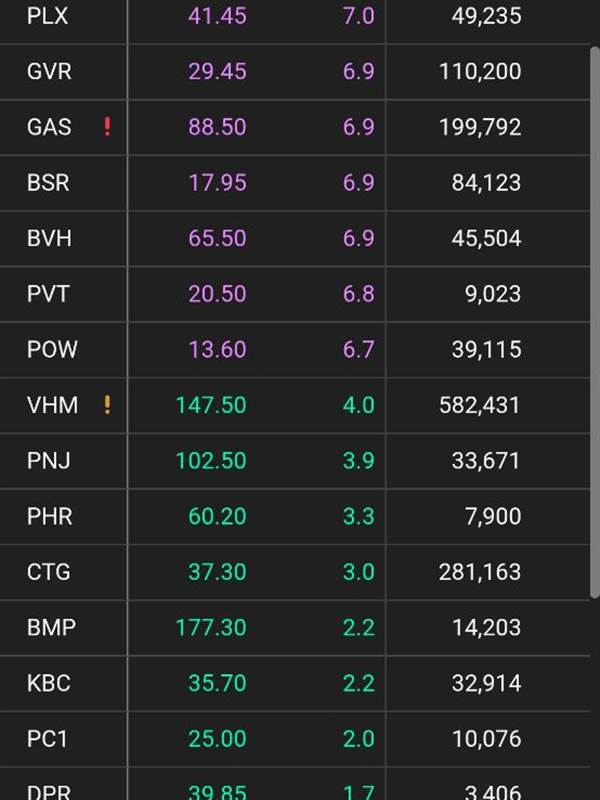The width and height of the screenshot is (600, 800).
Task: Tap the KBC ticker
Action: pos(49,684)
